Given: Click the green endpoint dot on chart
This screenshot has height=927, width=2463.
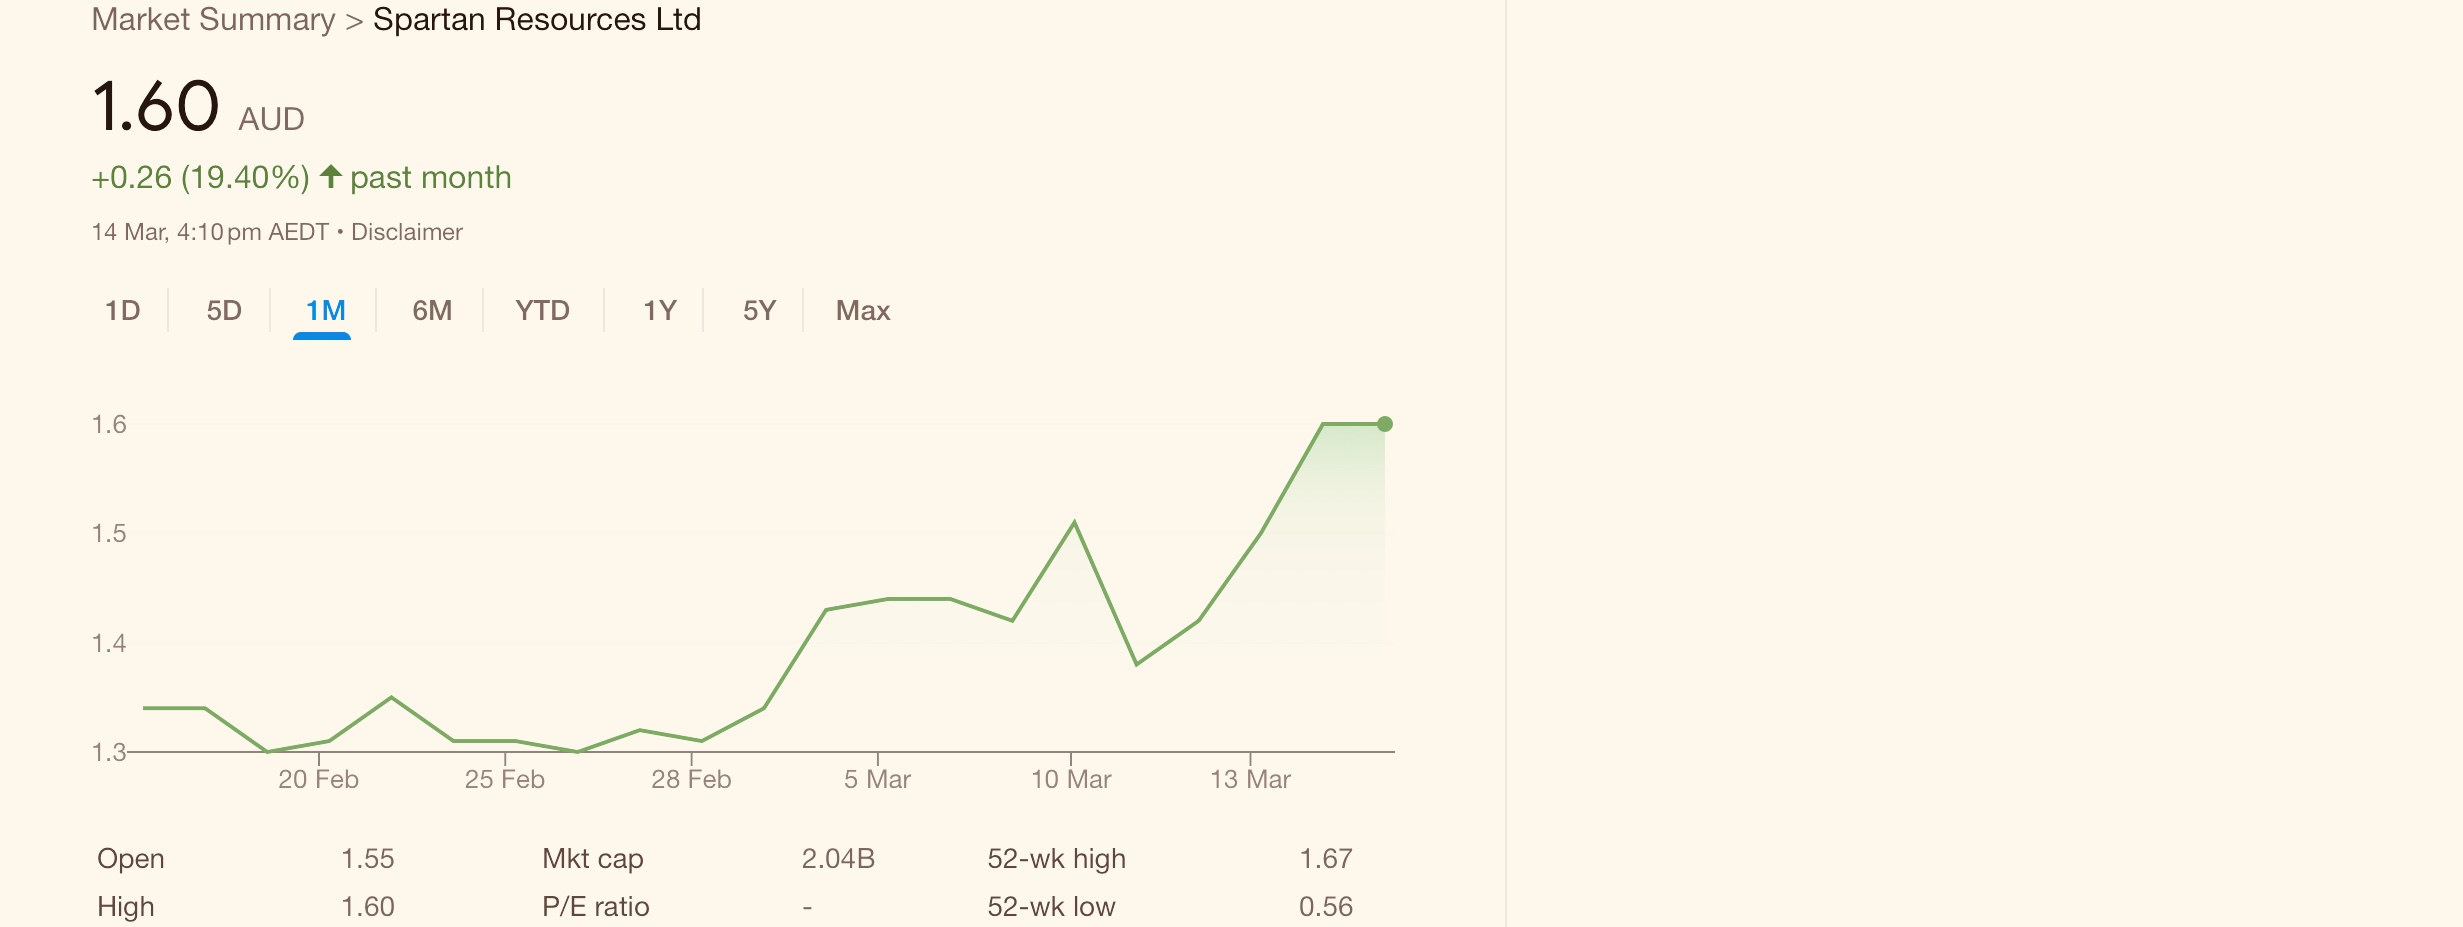Looking at the screenshot, I should click(x=1385, y=424).
